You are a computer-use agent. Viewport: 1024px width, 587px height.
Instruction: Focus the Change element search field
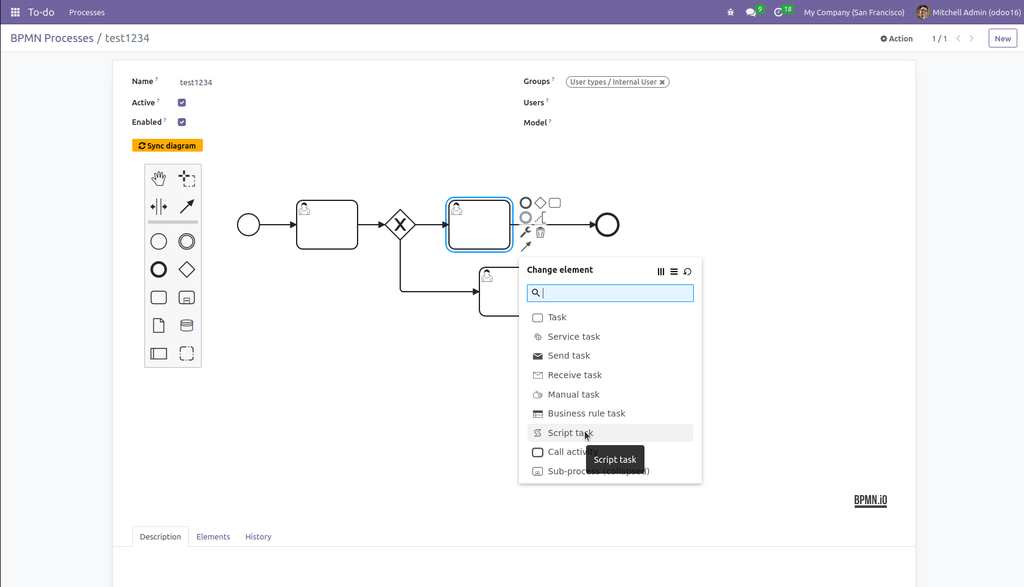[x=610, y=293]
